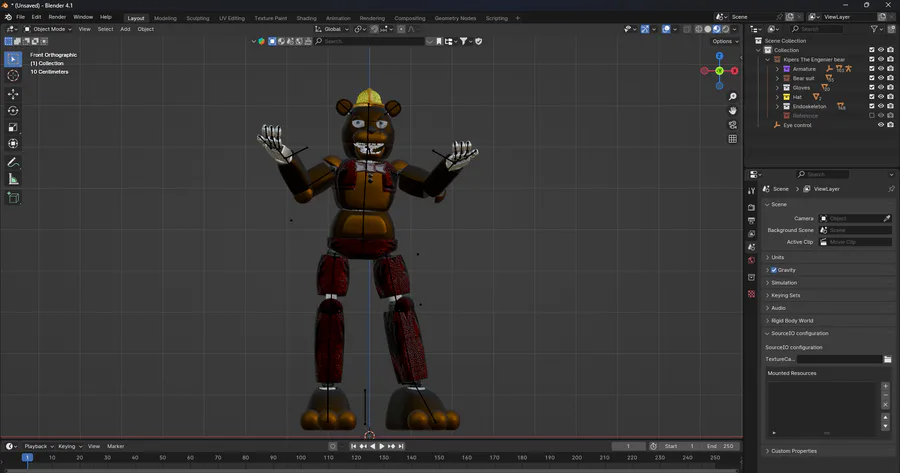900x473 pixels.
Task: Exclude Armature from the view layer
Action: (871, 69)
